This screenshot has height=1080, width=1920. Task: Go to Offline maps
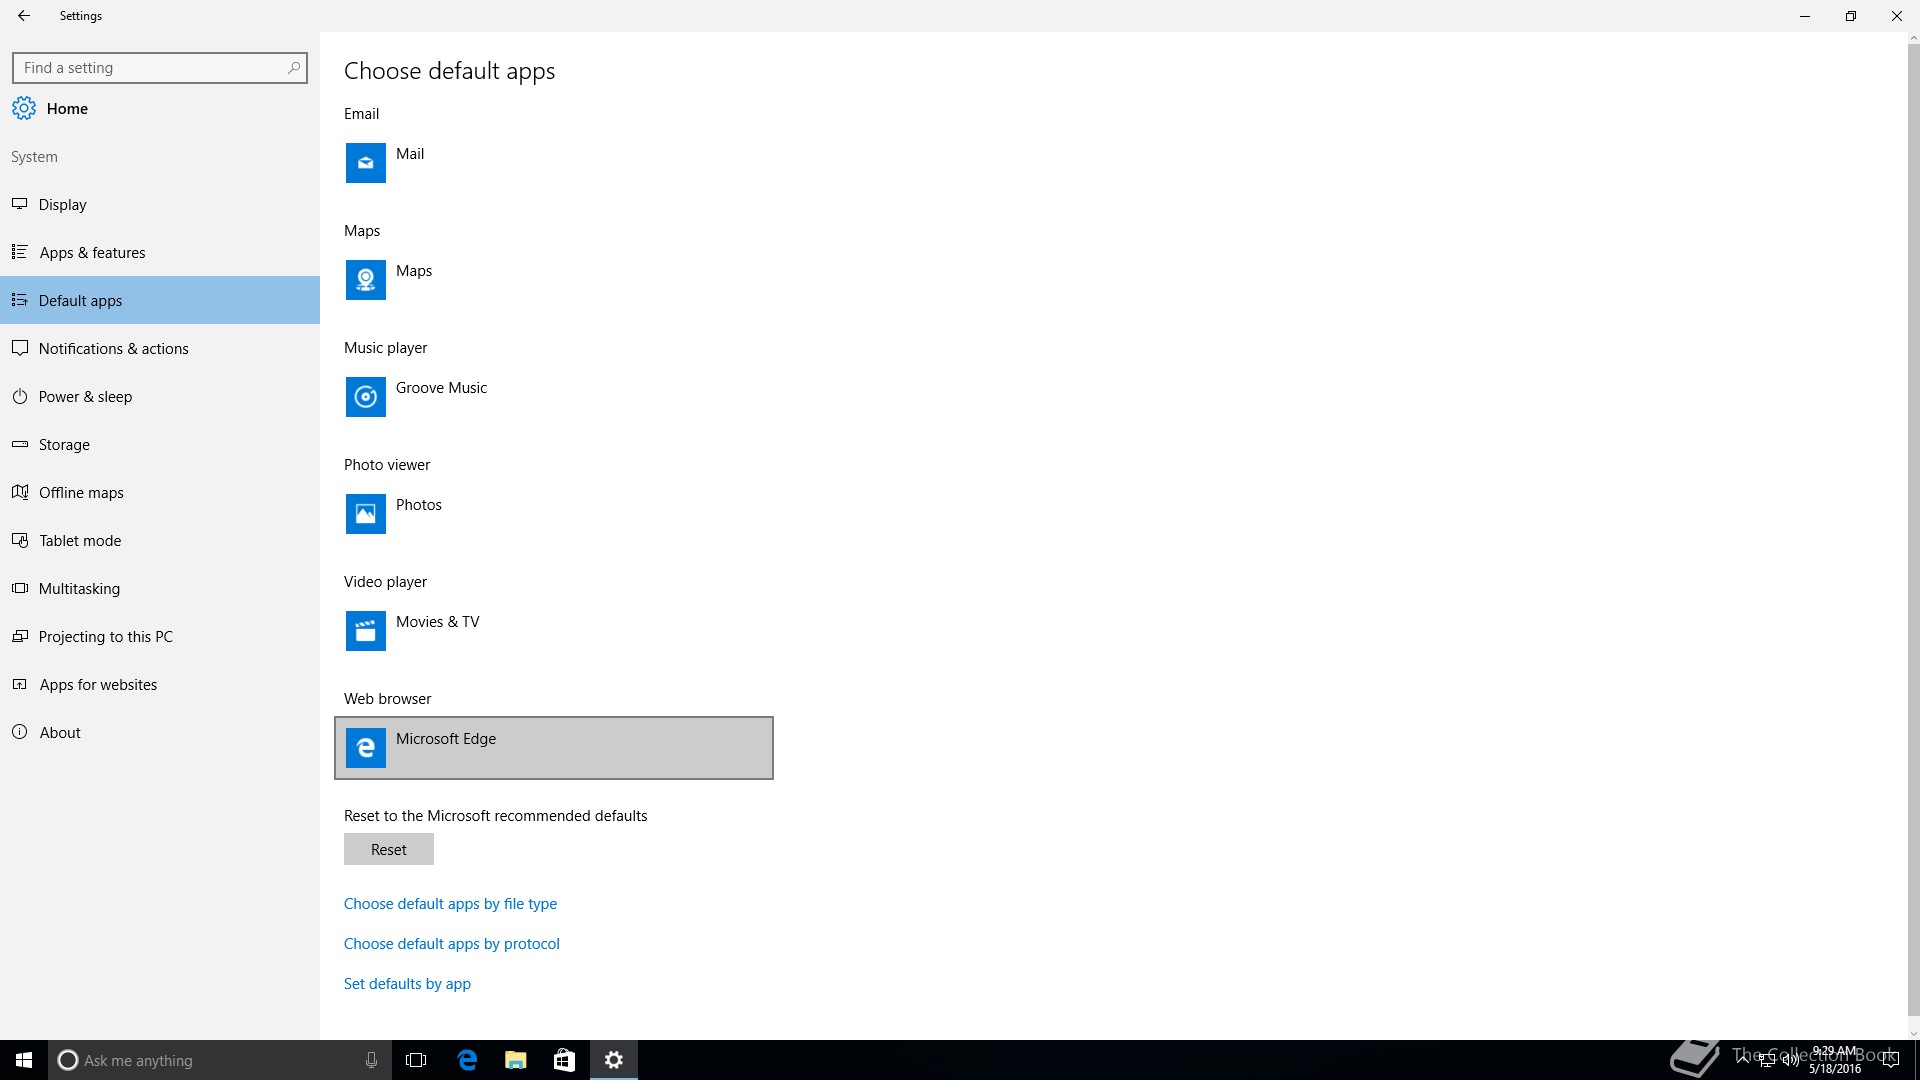pos(160,492)
